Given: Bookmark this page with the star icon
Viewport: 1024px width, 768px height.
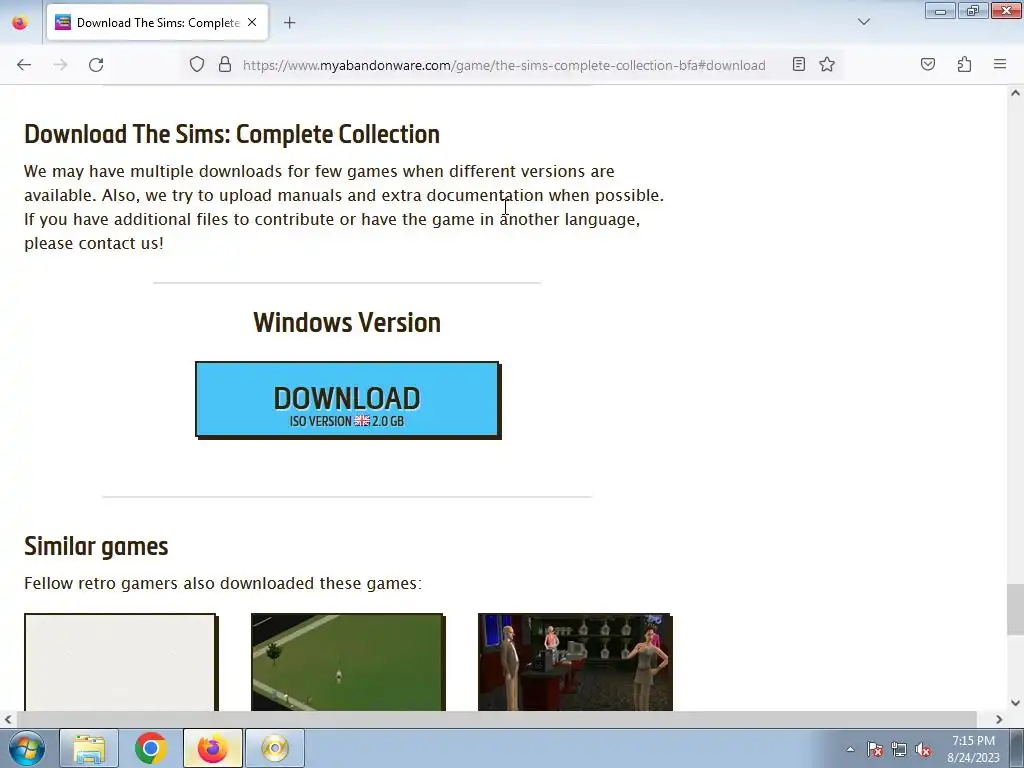Looking at the screenshot, I should pyautogui.click(x=827, y=64).
